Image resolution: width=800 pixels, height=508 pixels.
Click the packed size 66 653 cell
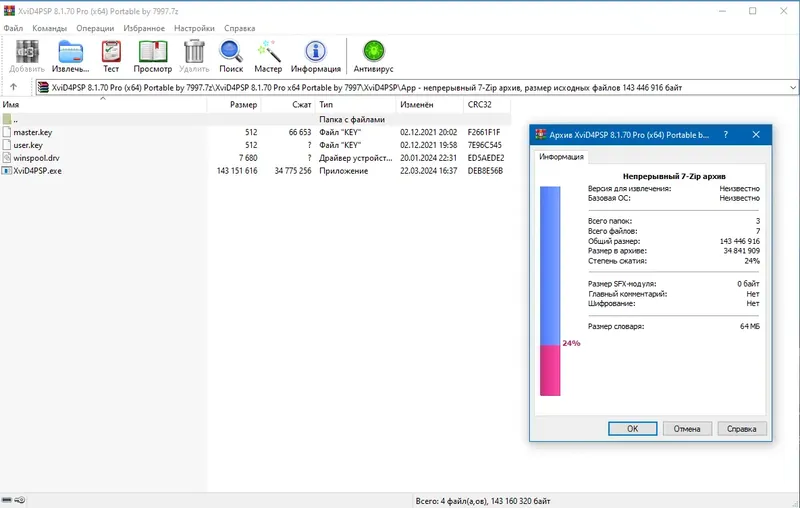click(299, 132)
